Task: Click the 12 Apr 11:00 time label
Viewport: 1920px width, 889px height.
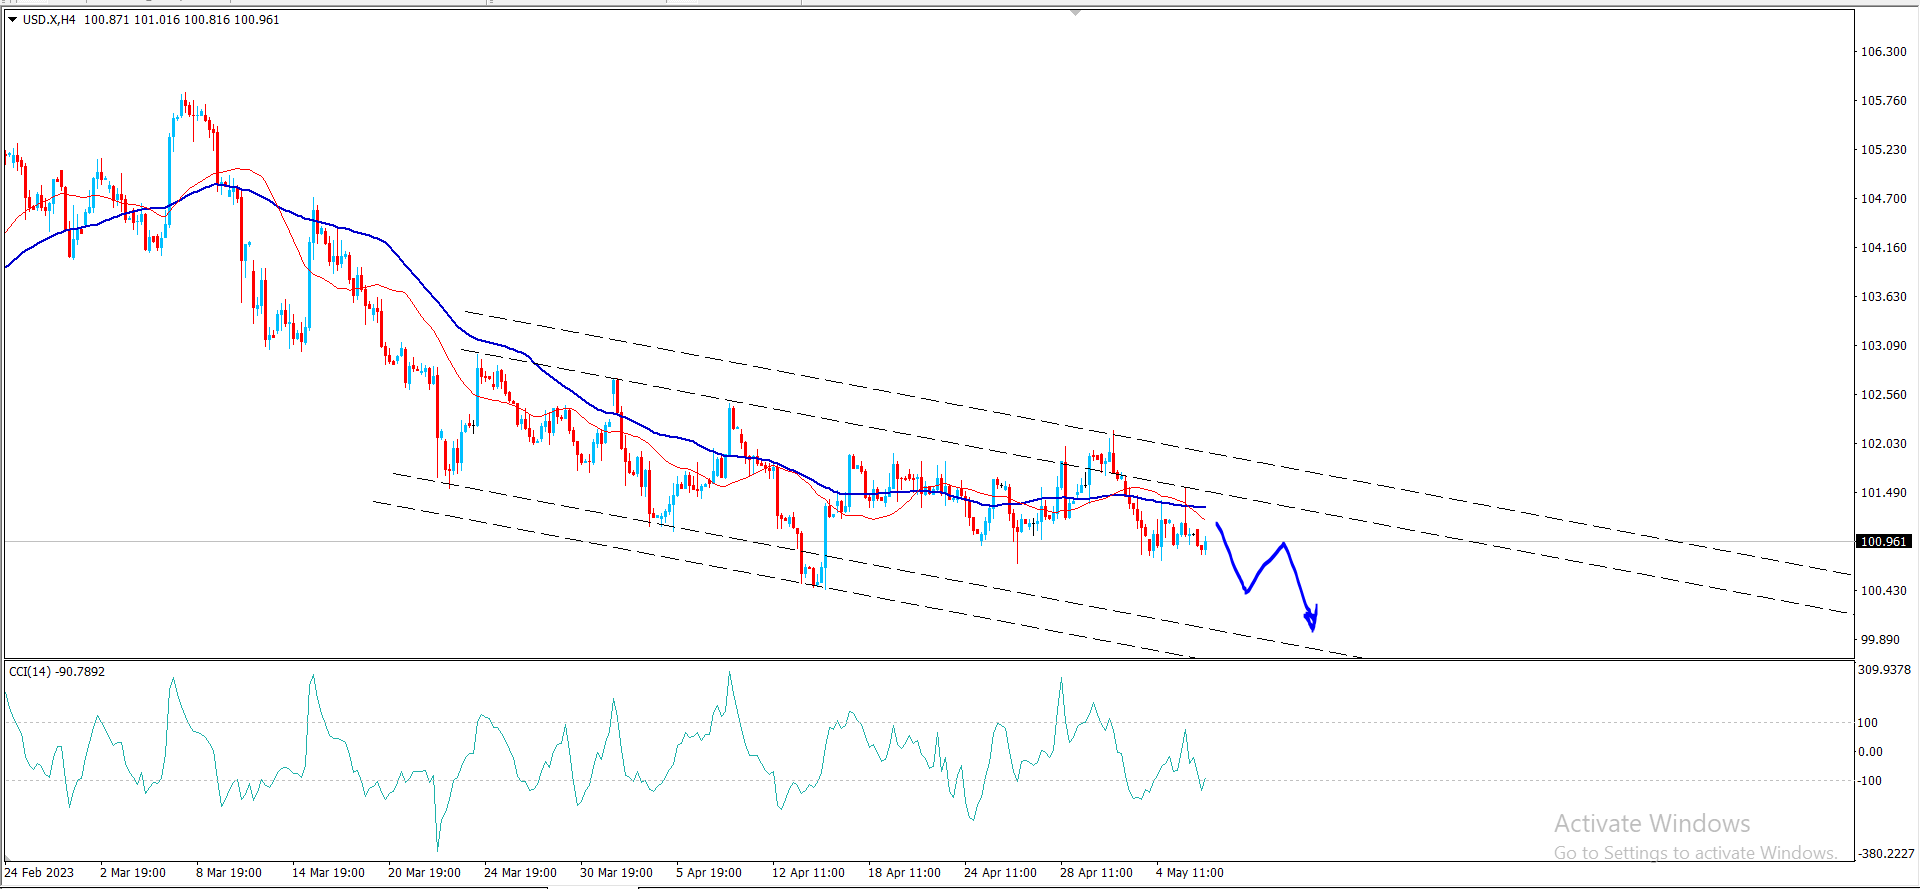Action: point(808,872)
